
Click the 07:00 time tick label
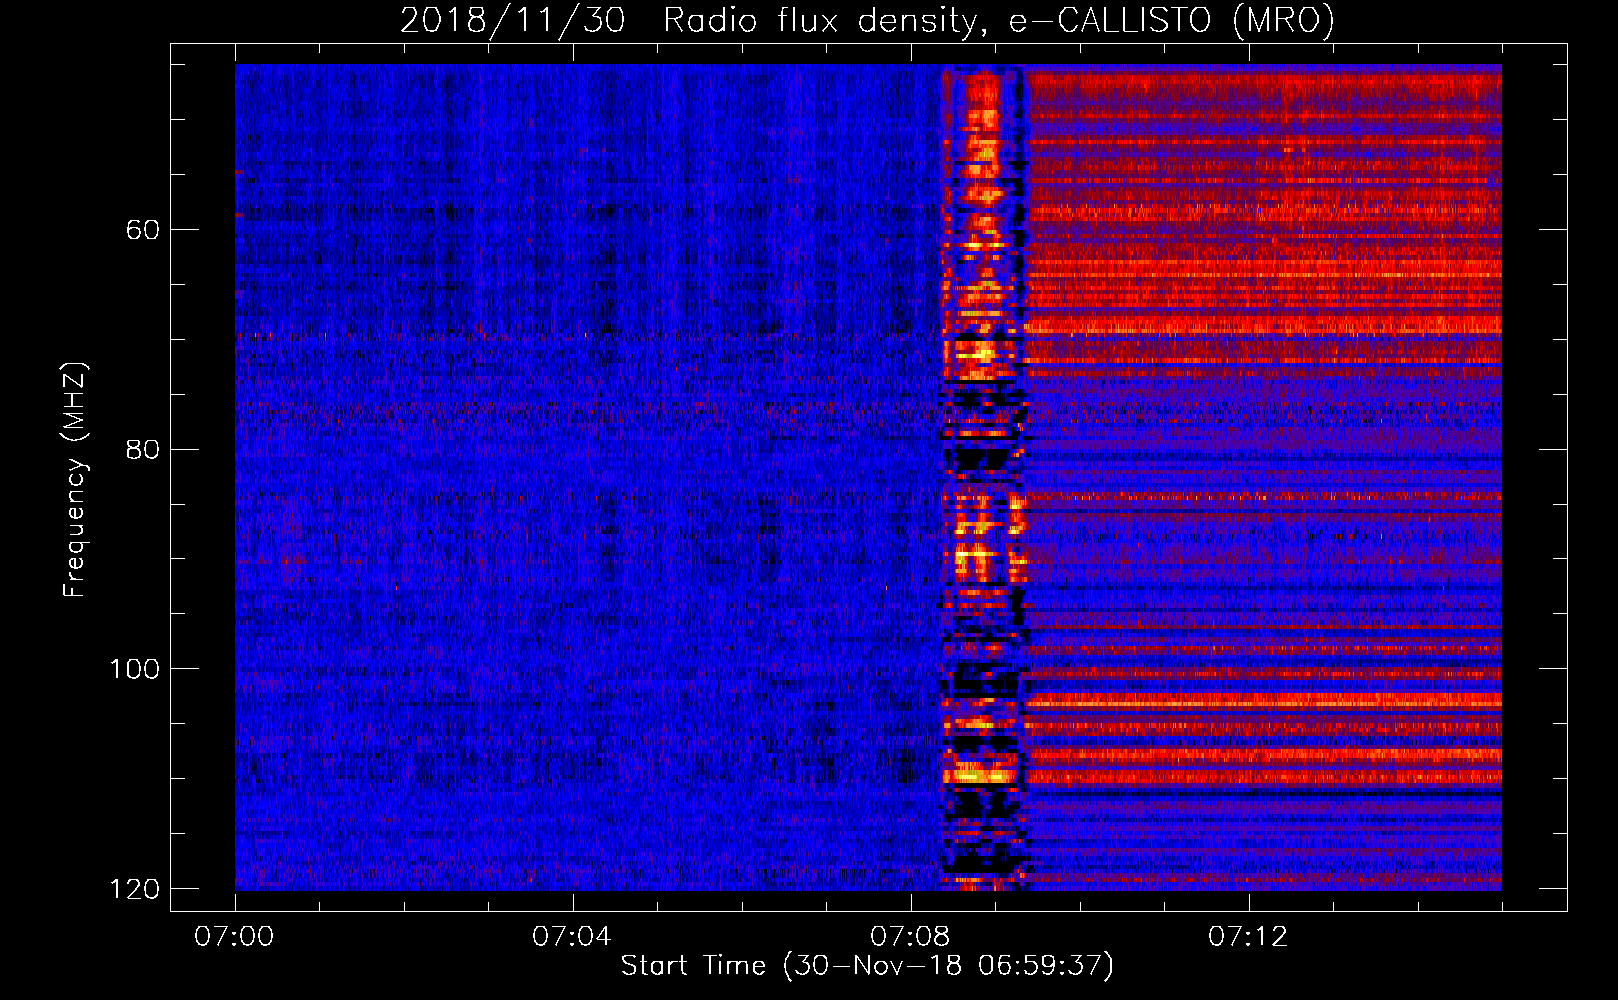[234, 937]
